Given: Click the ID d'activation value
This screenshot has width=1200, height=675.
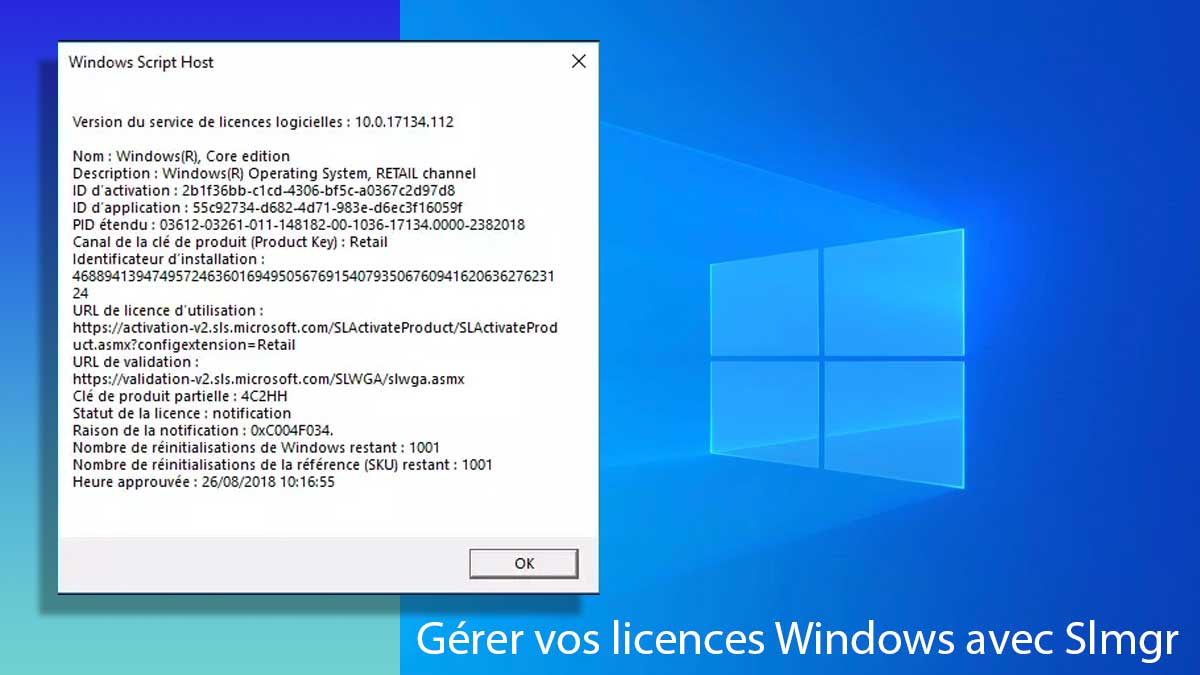Looking at the screenshot, I should click(318, 190).
